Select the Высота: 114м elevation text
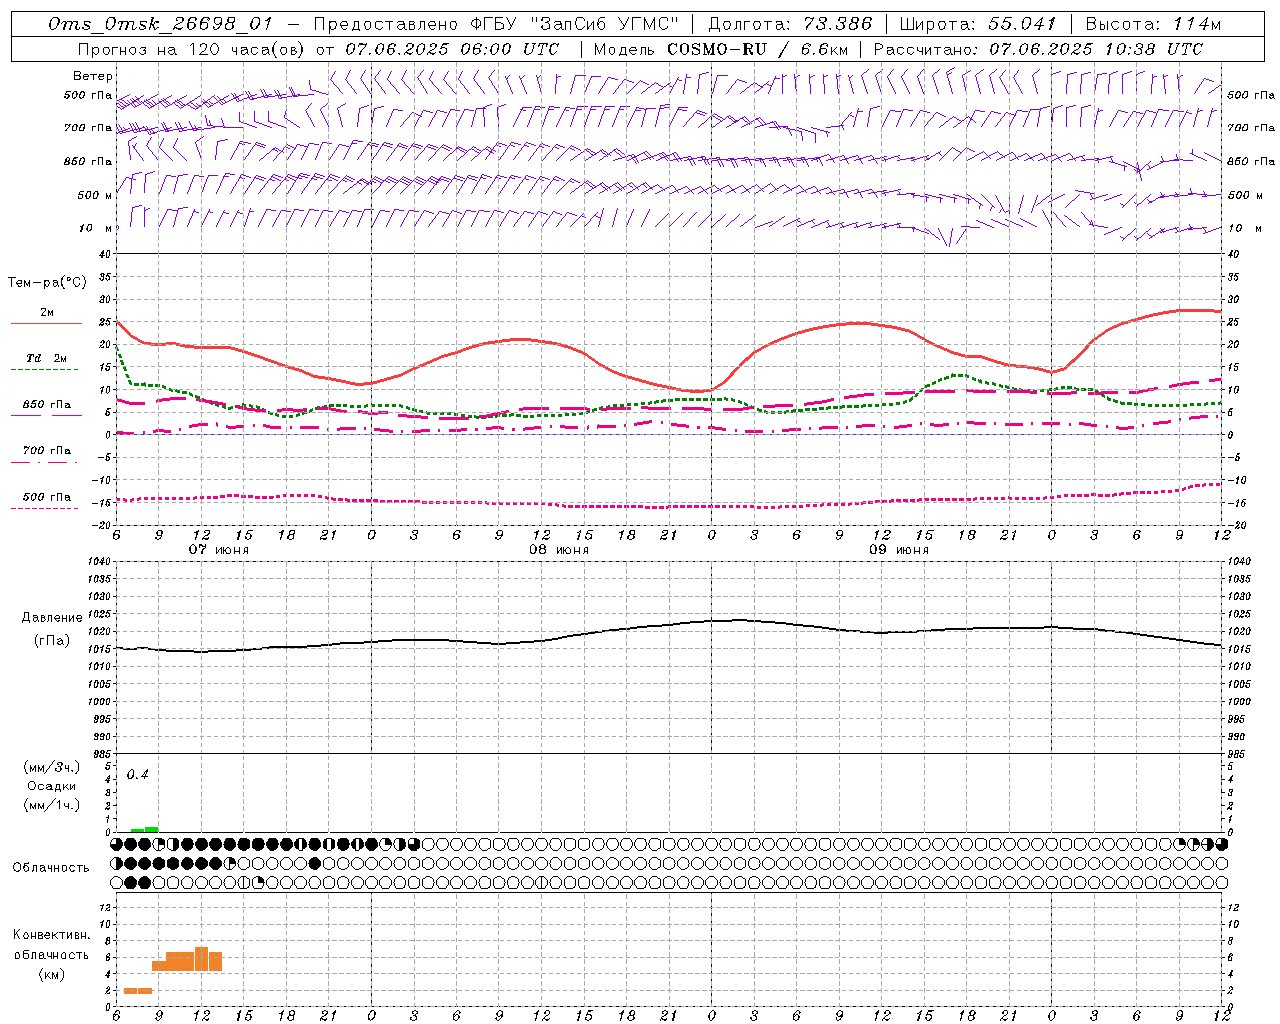The width and height of the screenshot is (1280, 1024). click(1152, 24)
